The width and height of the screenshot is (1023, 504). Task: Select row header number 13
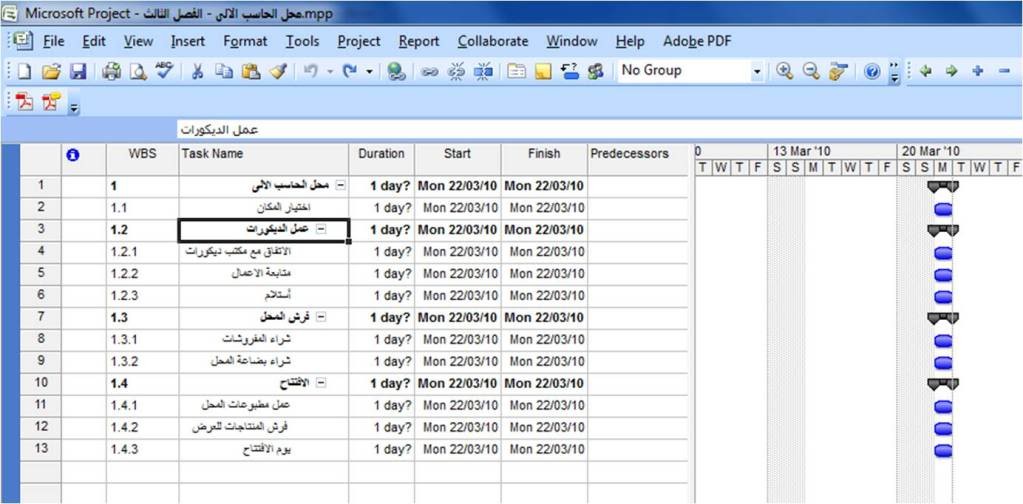(x=40, y=449)
